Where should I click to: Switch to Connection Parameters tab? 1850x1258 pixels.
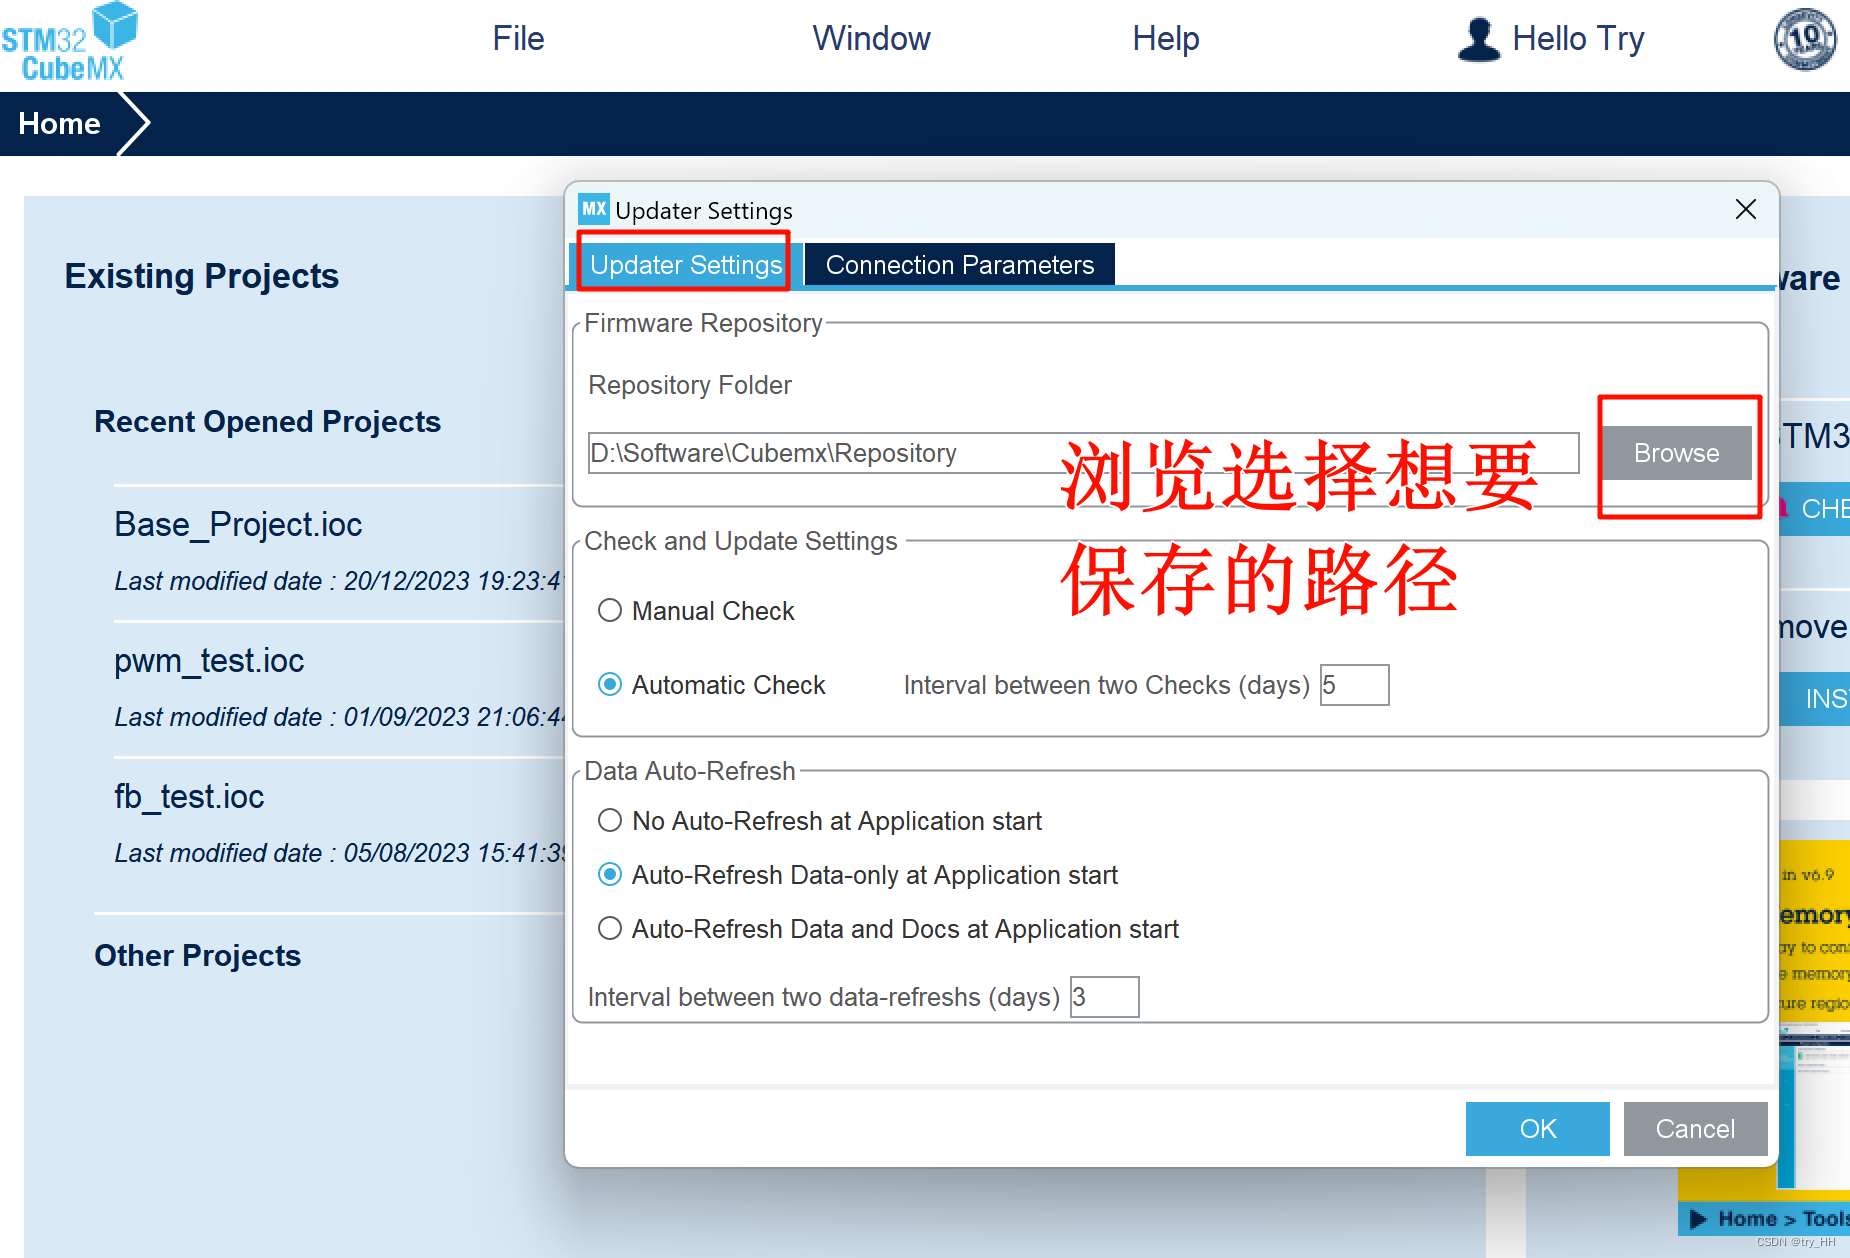(x=959, y=264)
